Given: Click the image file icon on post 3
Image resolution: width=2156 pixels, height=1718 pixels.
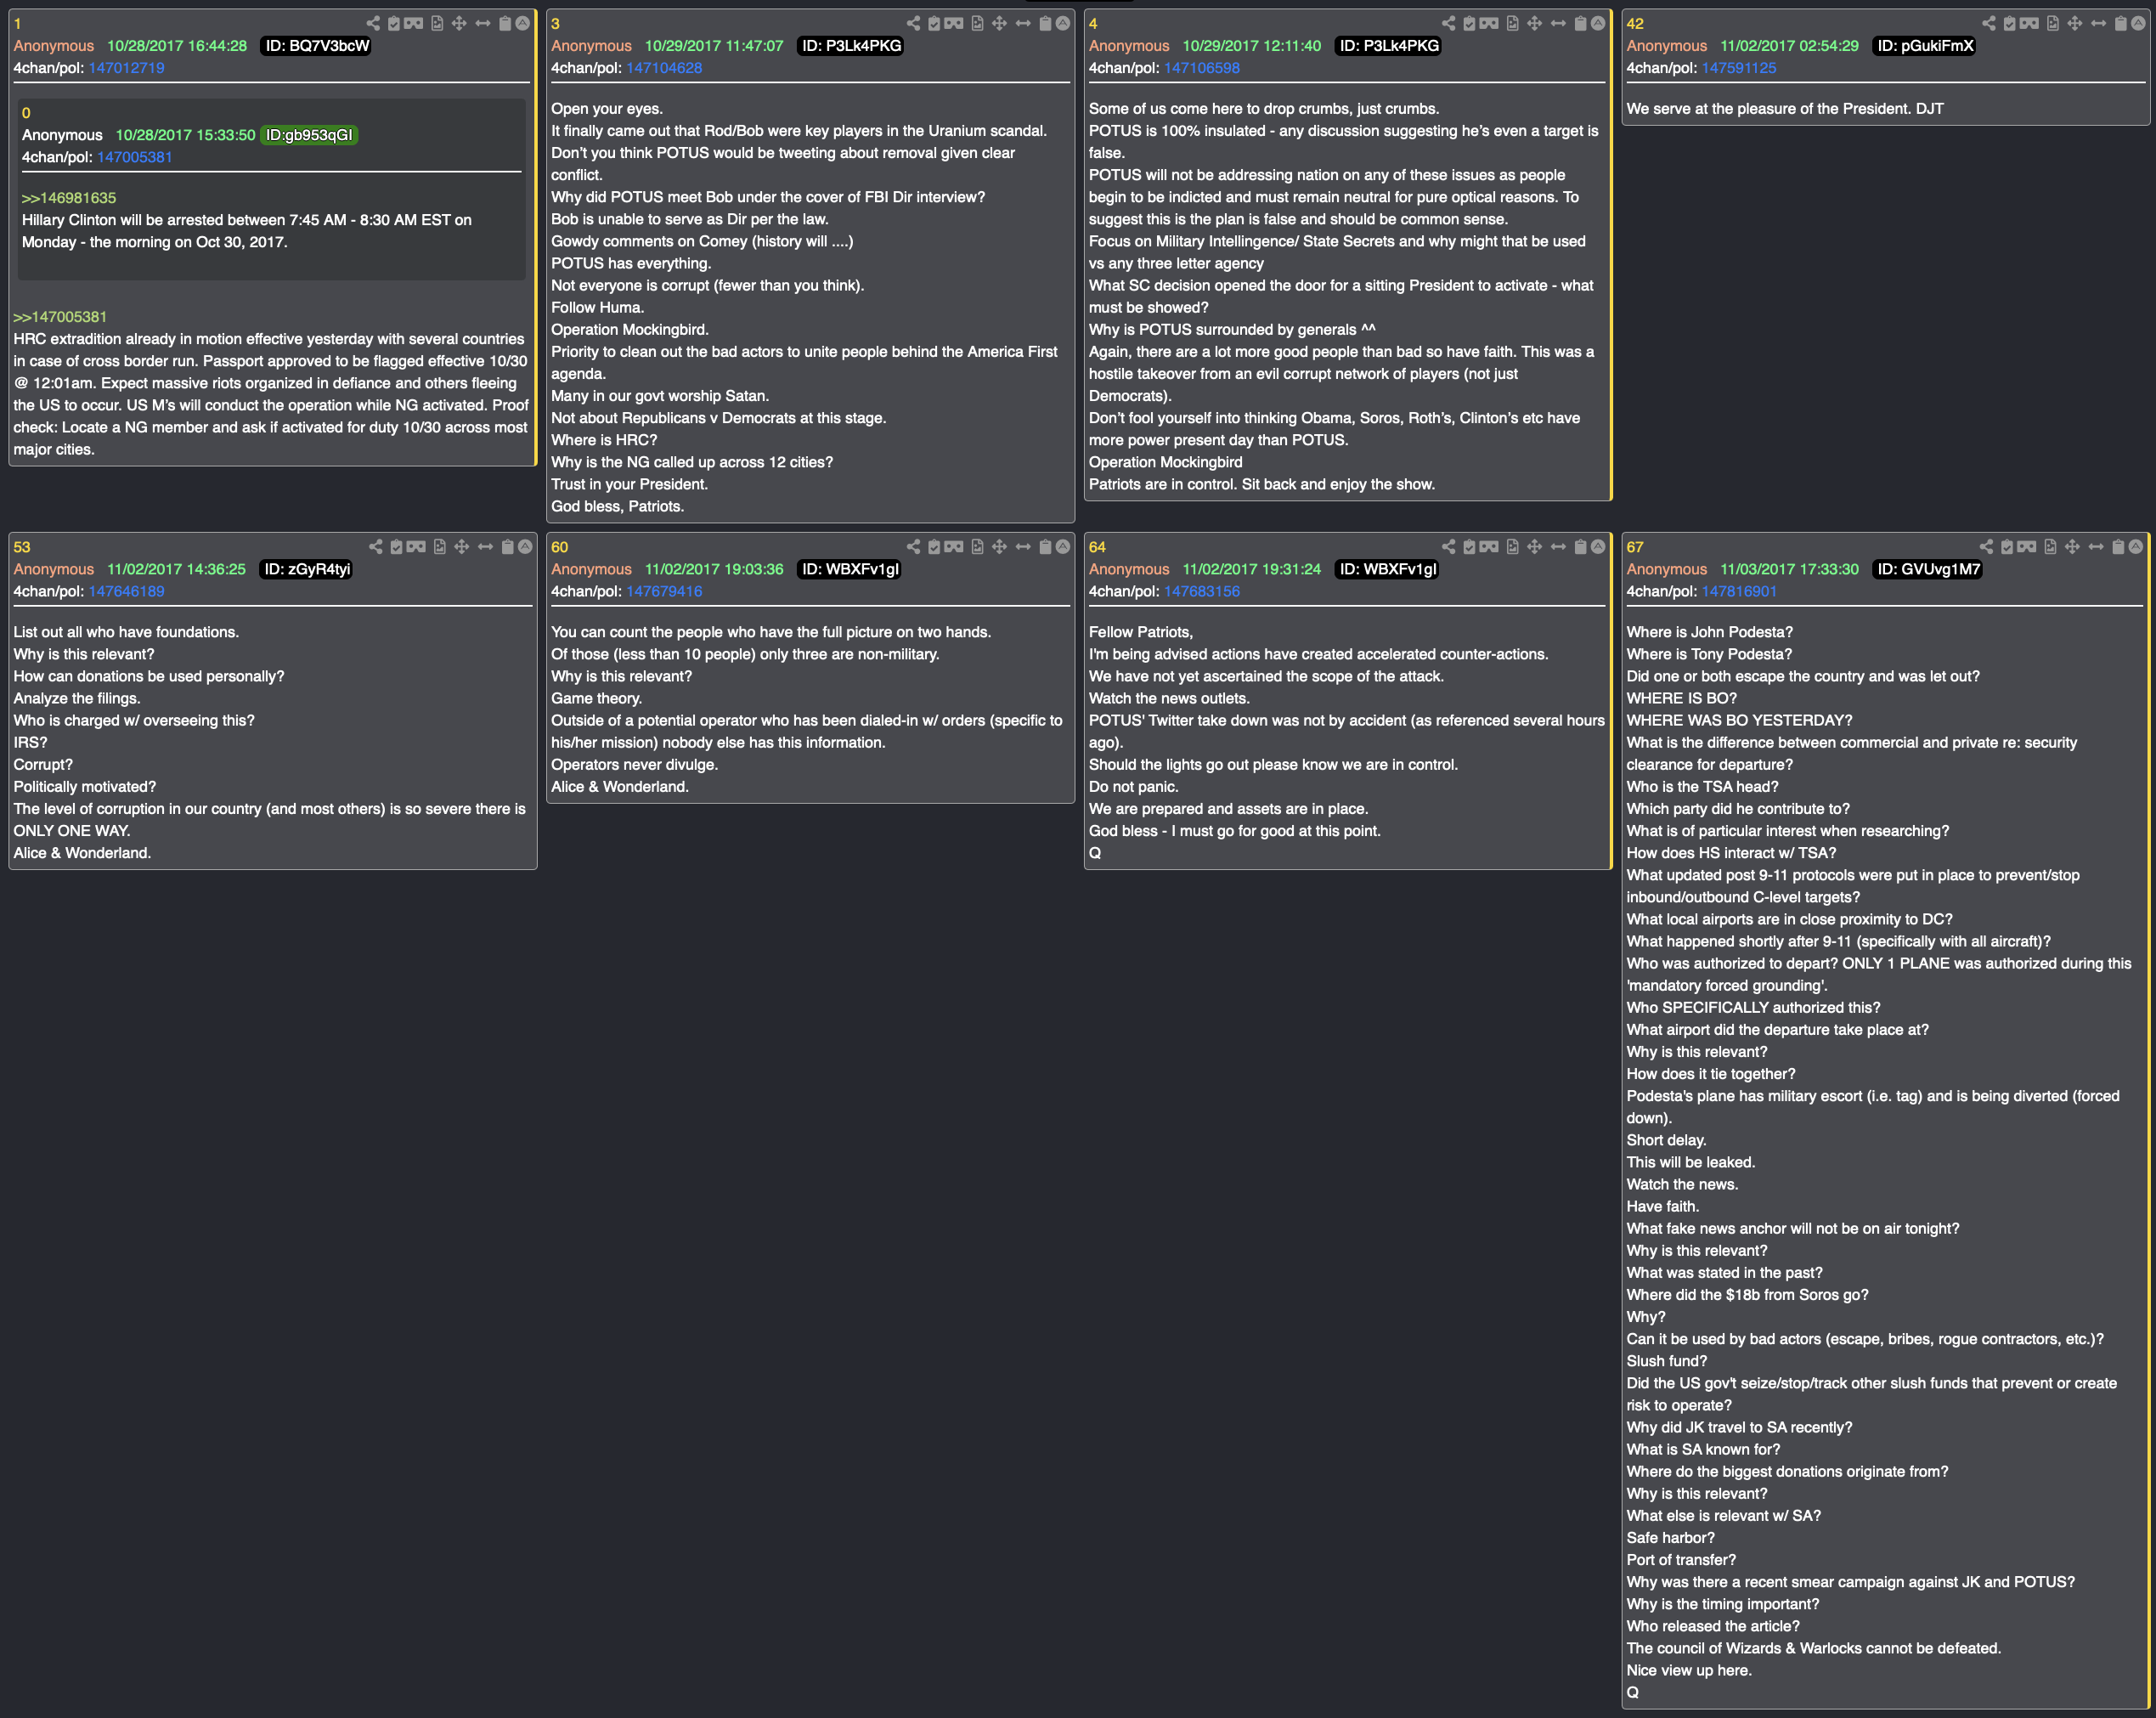Looking at the screenshot, I should pyautogui.click(x=977, y=23).
